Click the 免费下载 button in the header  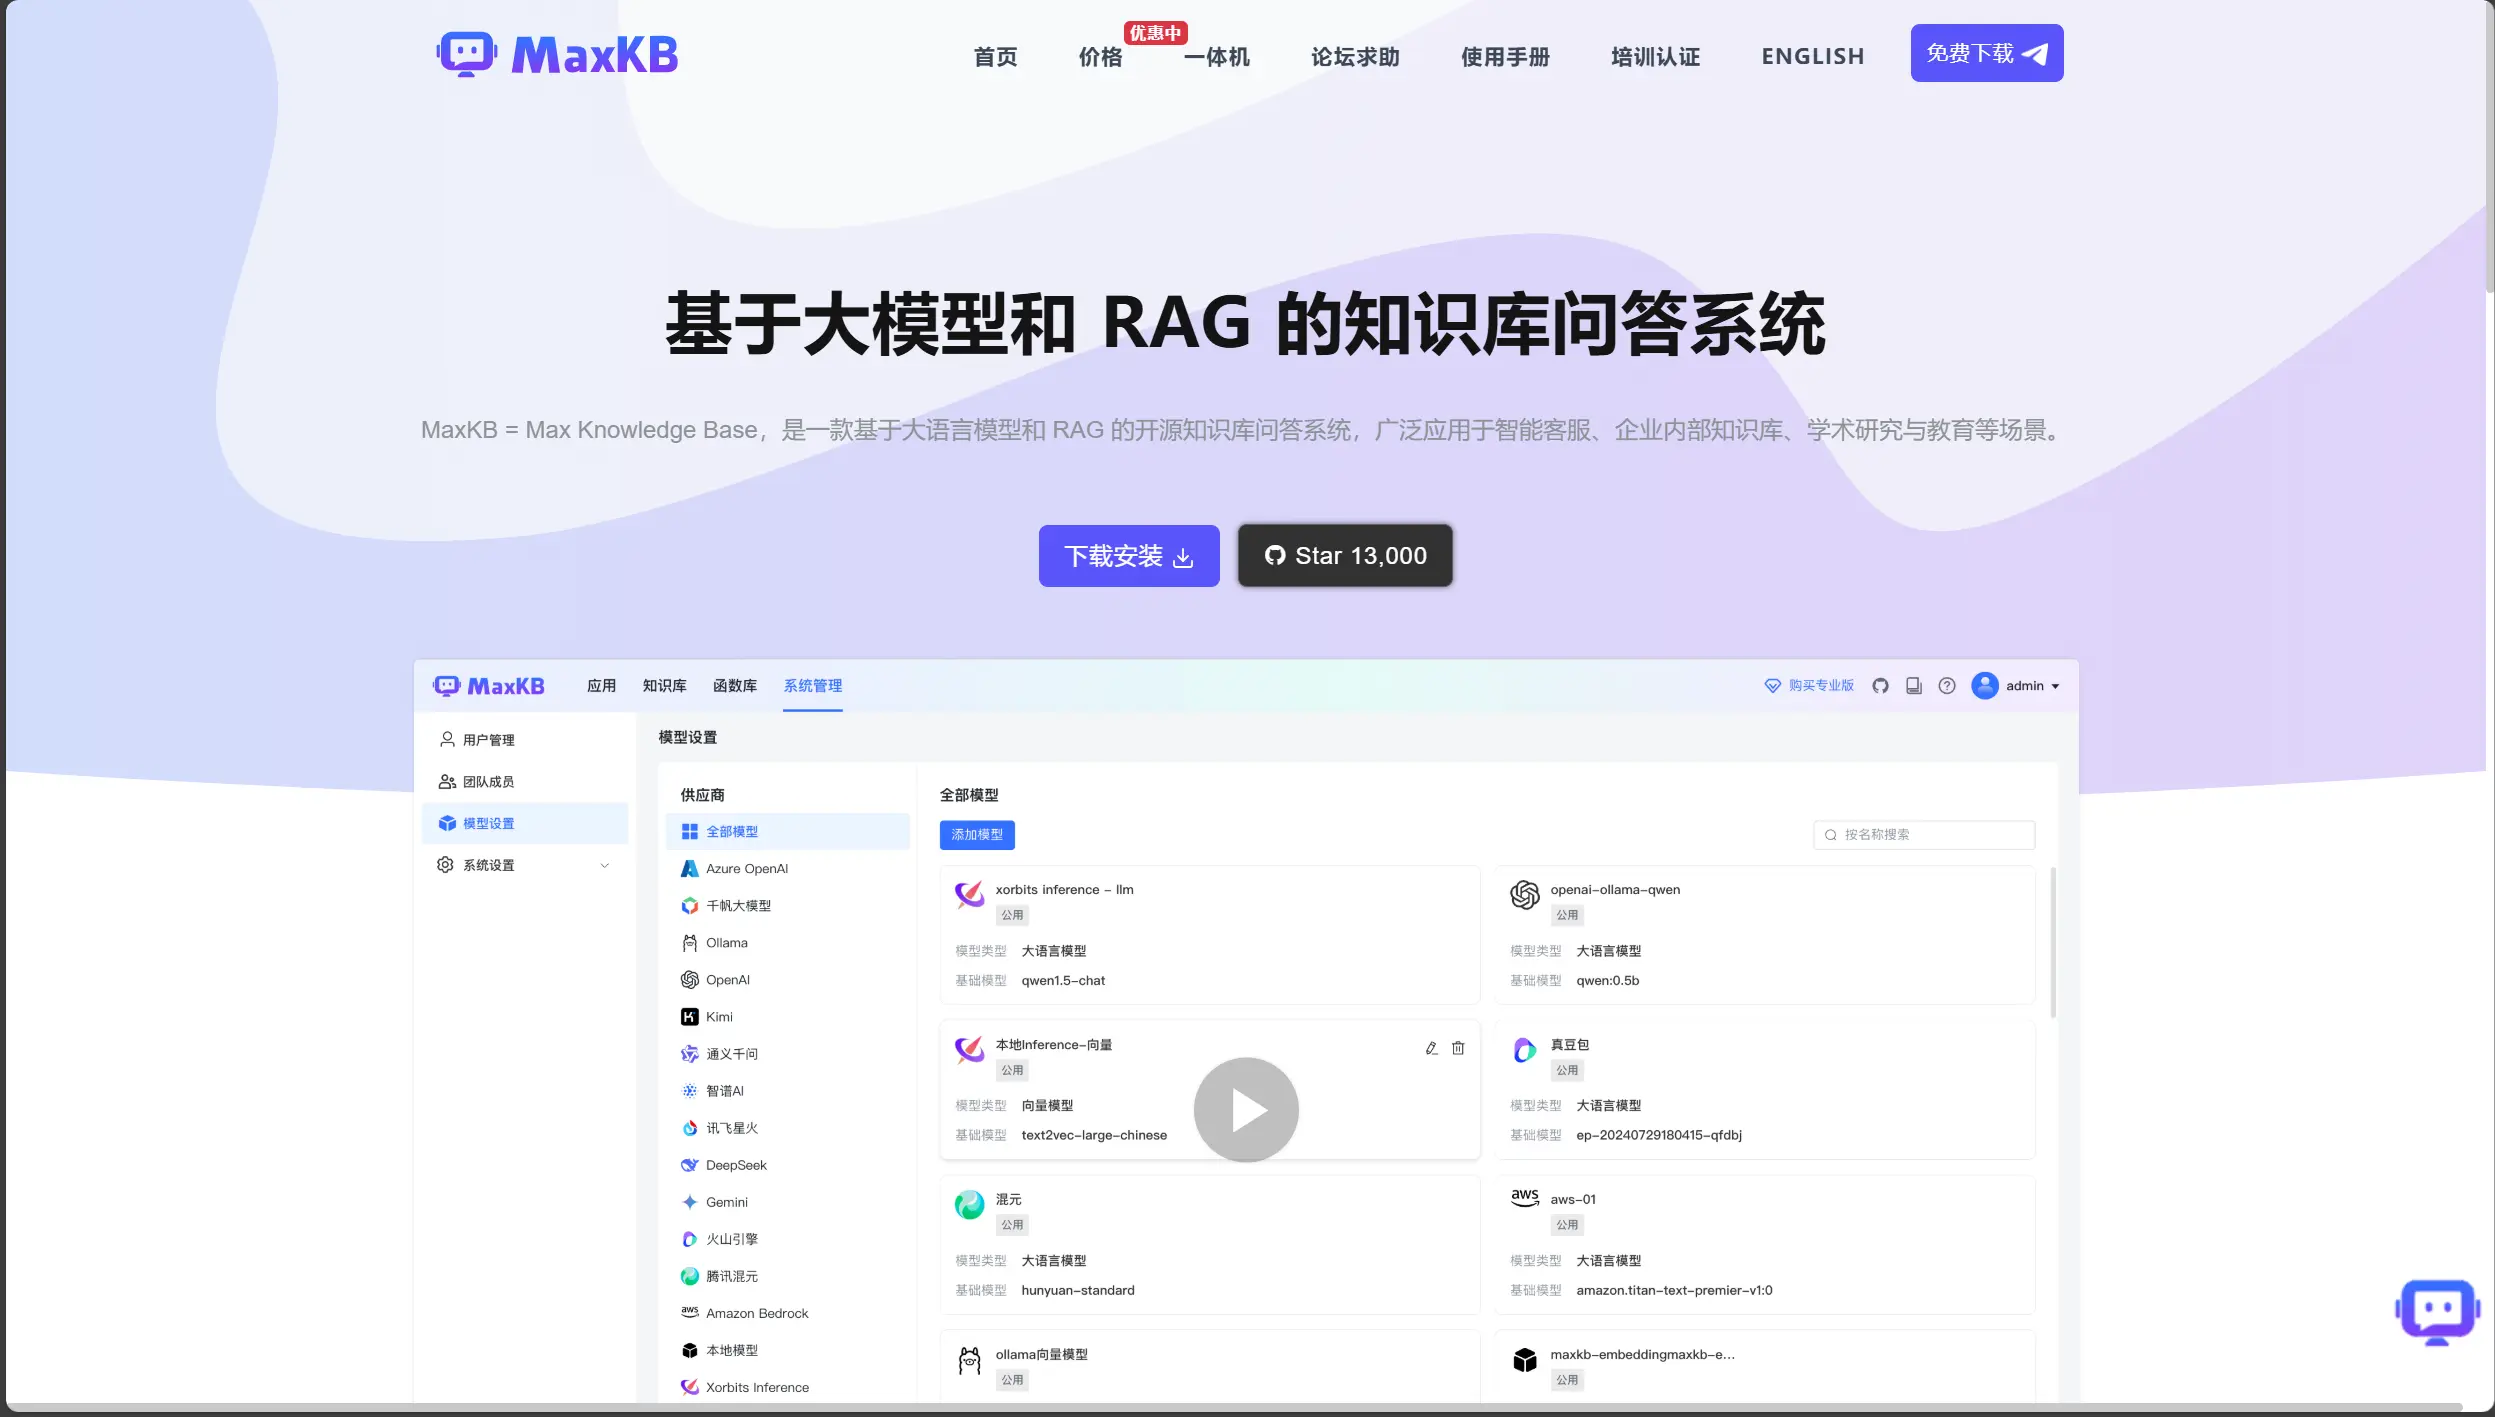tap(1986, 53)
